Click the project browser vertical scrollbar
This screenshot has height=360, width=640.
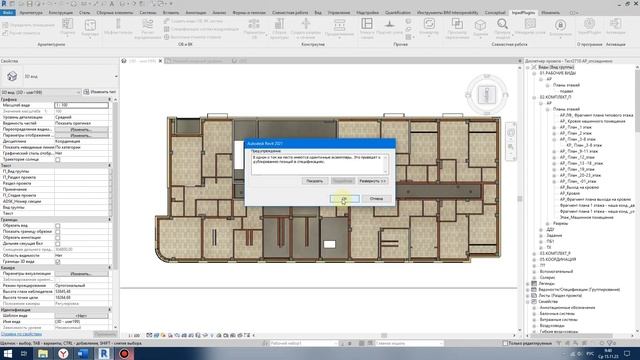click(637, 199)
